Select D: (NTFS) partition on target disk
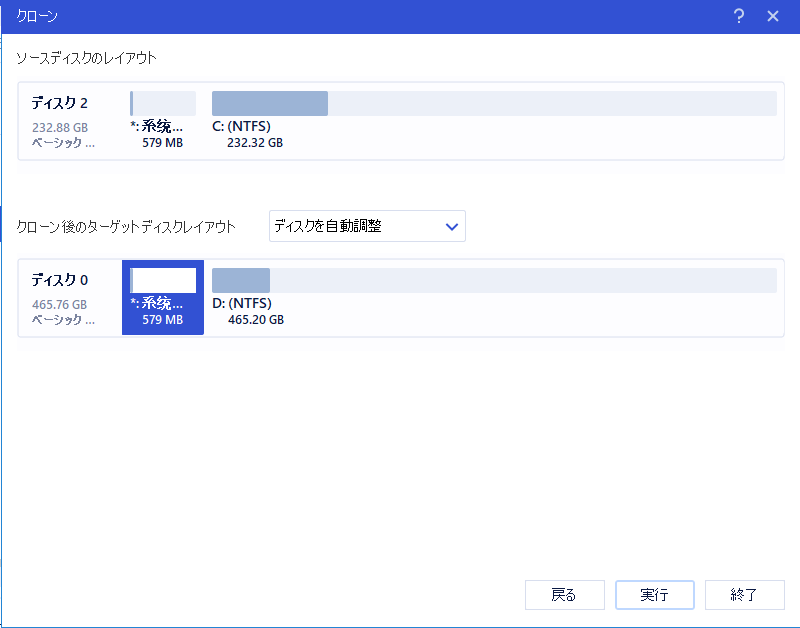 [240, 280]
